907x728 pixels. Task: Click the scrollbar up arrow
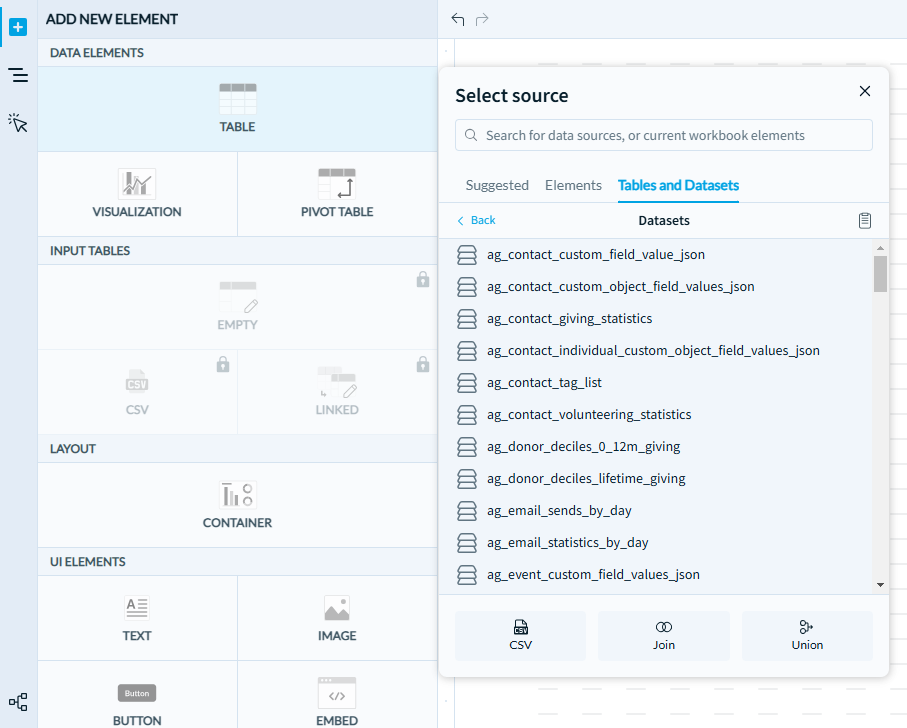(x=880, y=248)
